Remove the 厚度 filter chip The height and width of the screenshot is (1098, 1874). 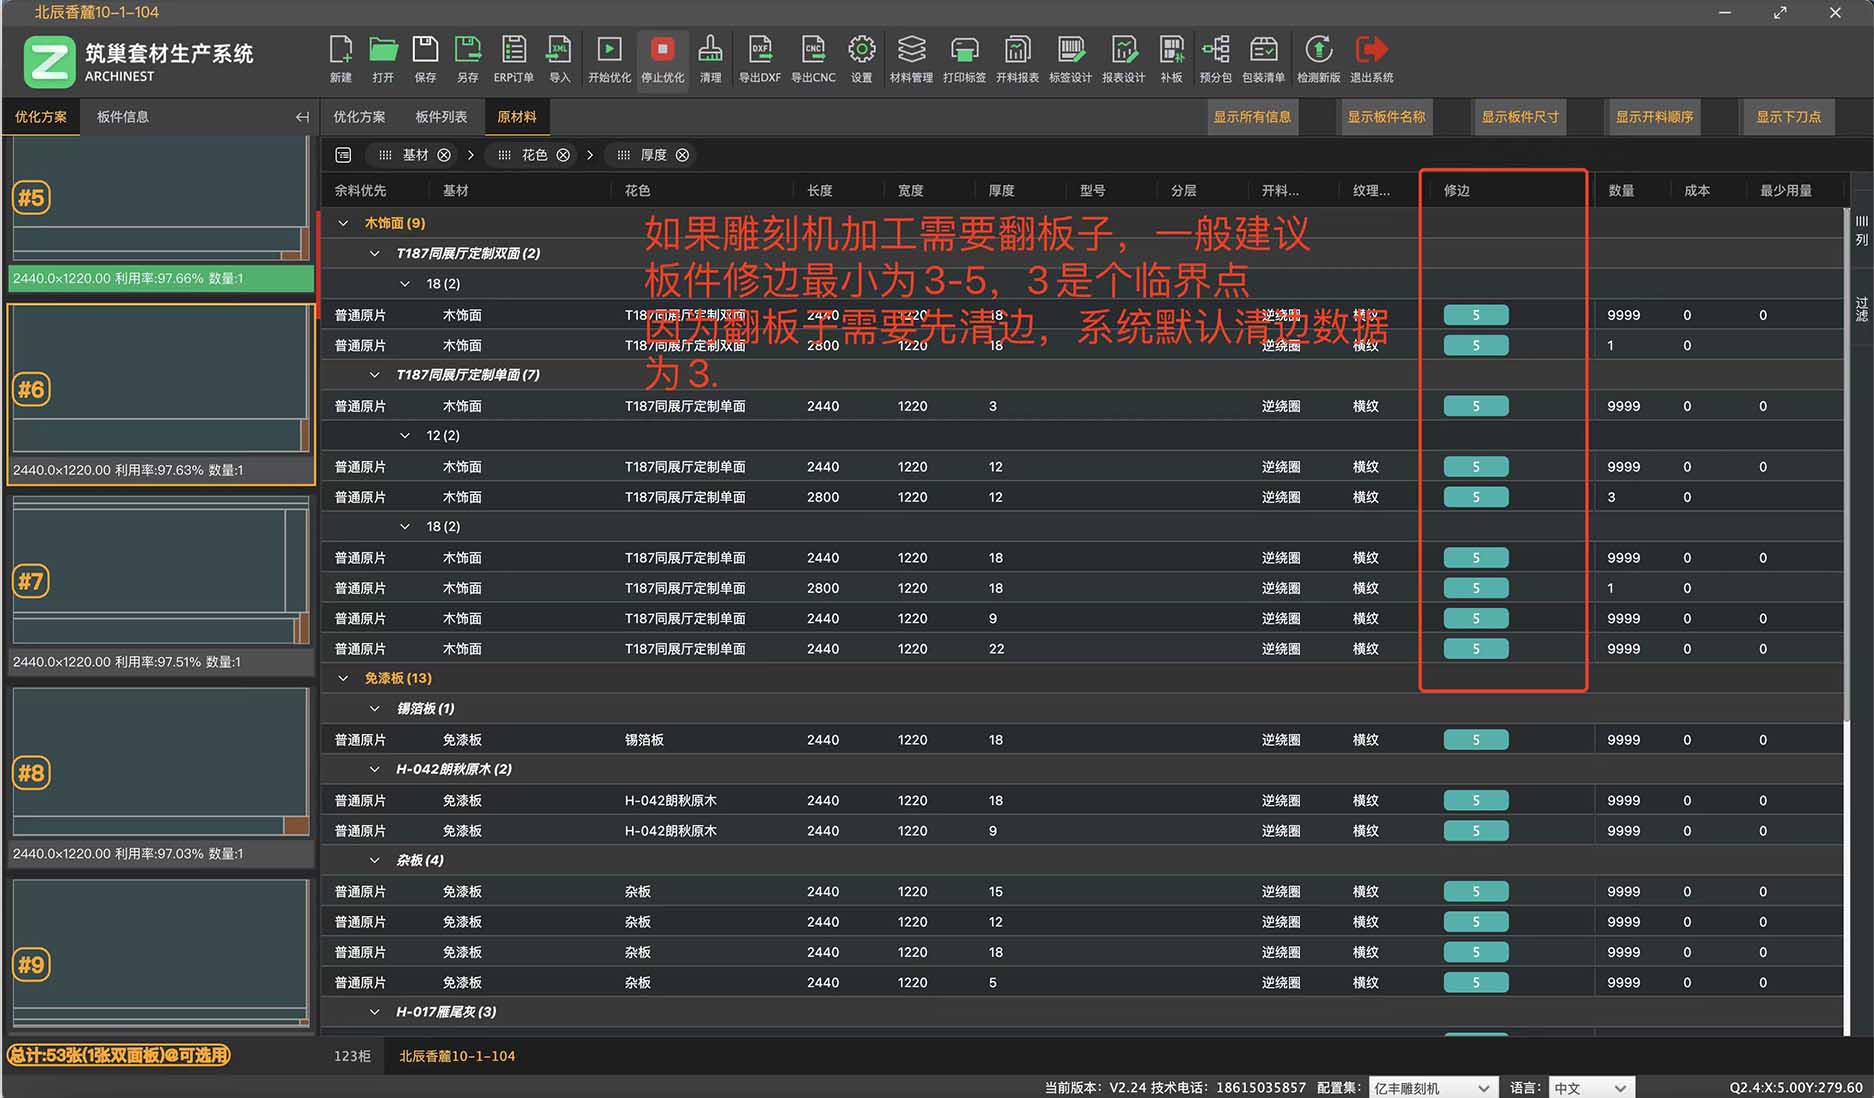pos(682,155)
